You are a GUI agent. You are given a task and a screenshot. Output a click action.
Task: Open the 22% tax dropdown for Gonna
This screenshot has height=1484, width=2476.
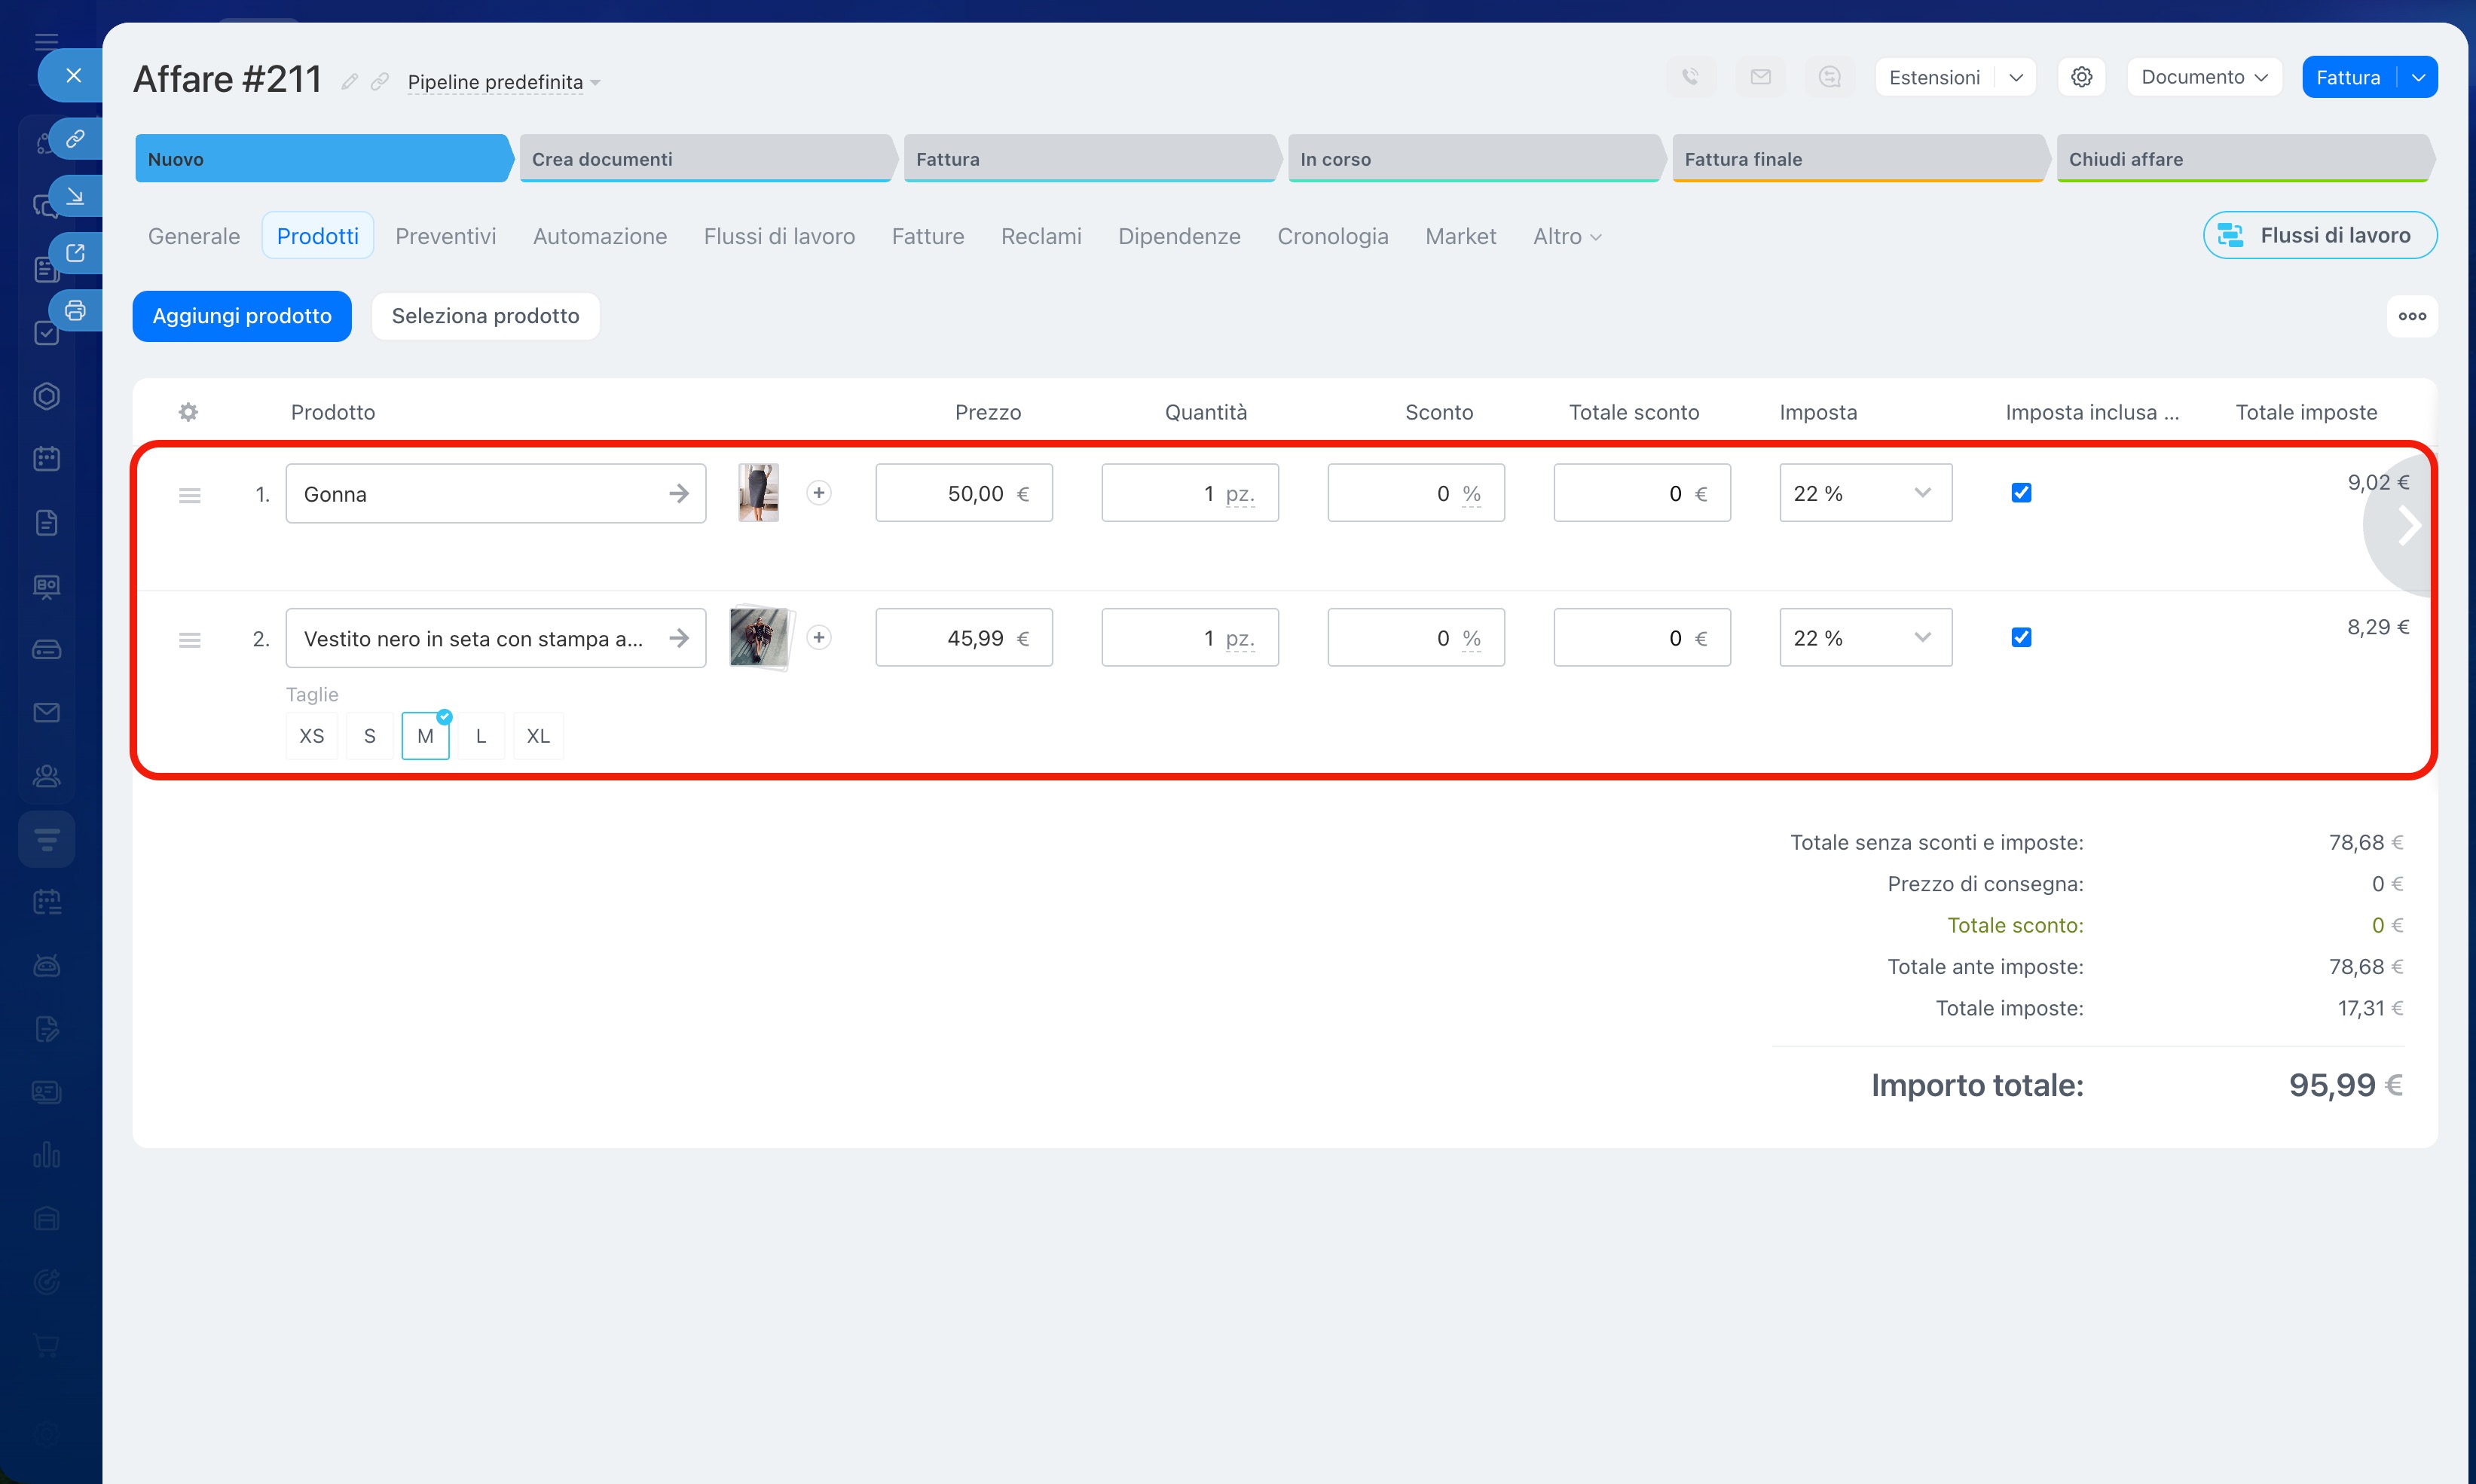[x=1864, y=492]
